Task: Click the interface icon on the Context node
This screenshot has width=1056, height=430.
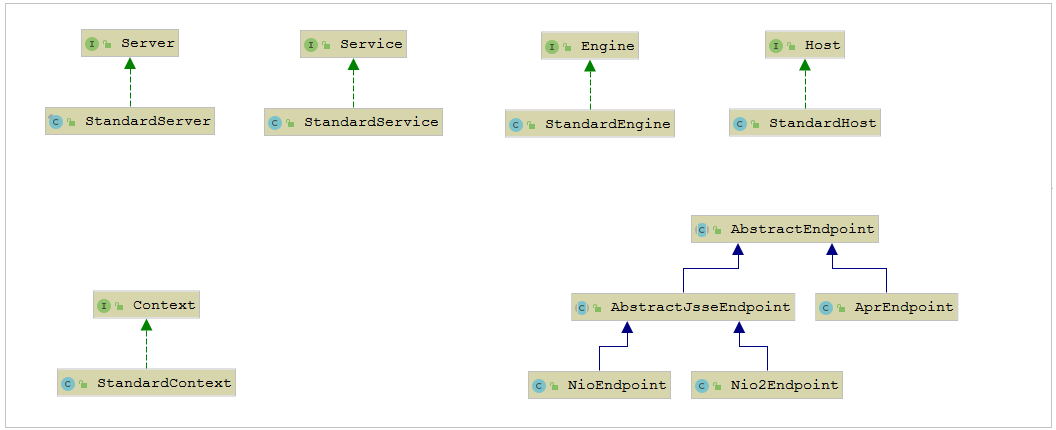Action: tap(104, 305)
